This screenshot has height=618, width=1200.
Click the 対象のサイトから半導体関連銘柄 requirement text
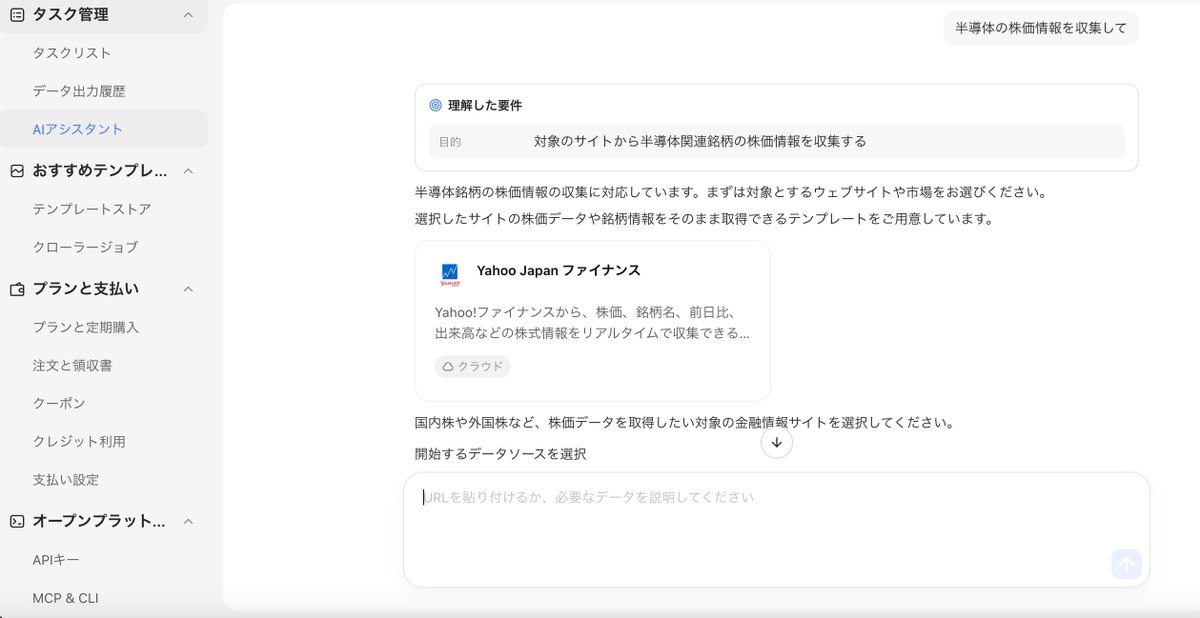pos(700,142)
